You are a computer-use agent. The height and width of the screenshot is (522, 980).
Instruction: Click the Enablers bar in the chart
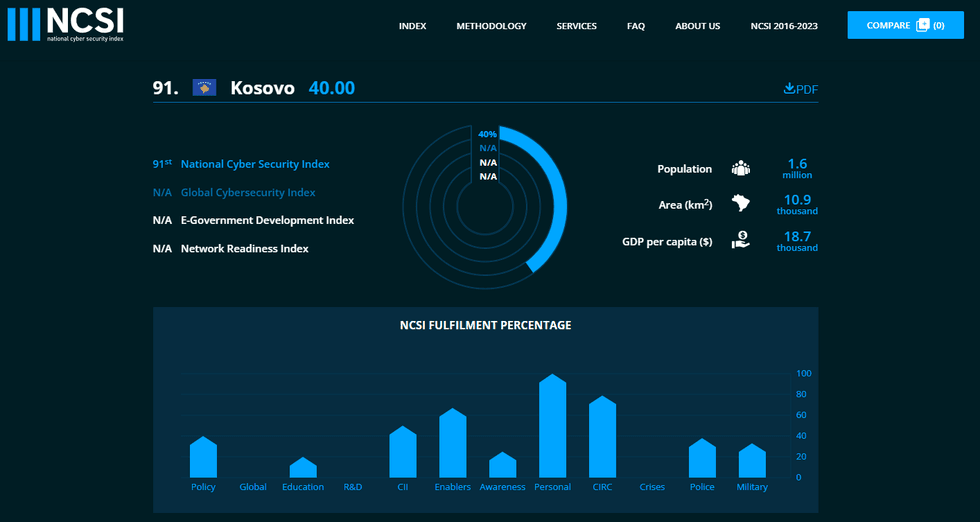(453, 444)
